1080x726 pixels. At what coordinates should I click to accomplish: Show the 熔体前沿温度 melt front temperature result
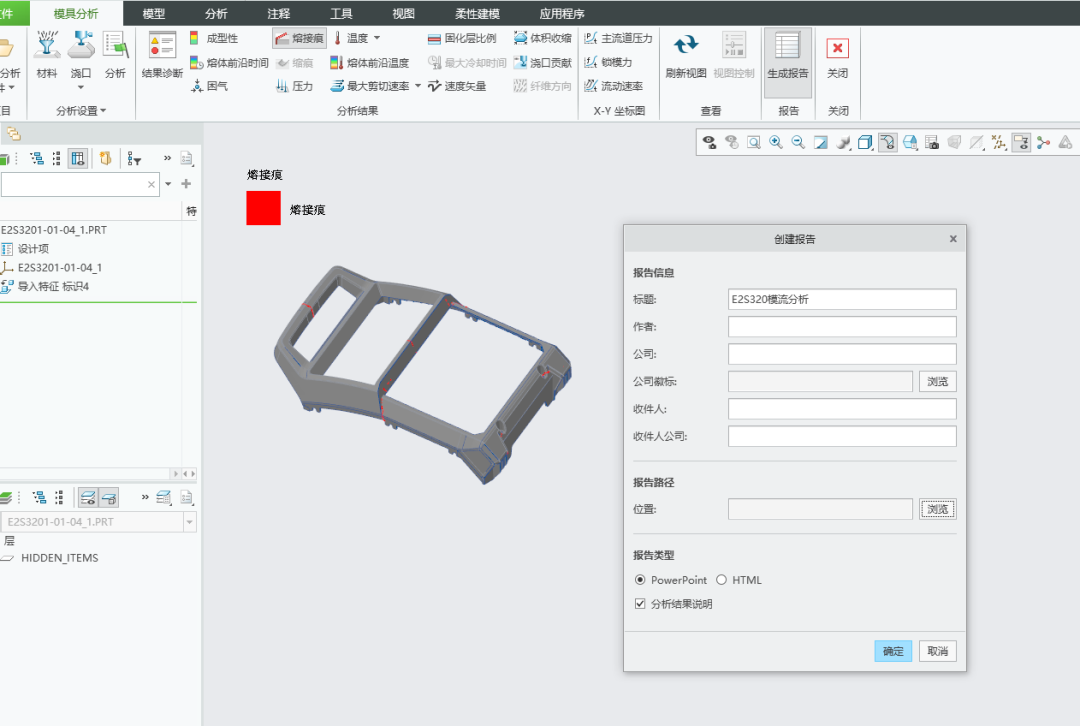pyautogui.click(x=370, y=63)
